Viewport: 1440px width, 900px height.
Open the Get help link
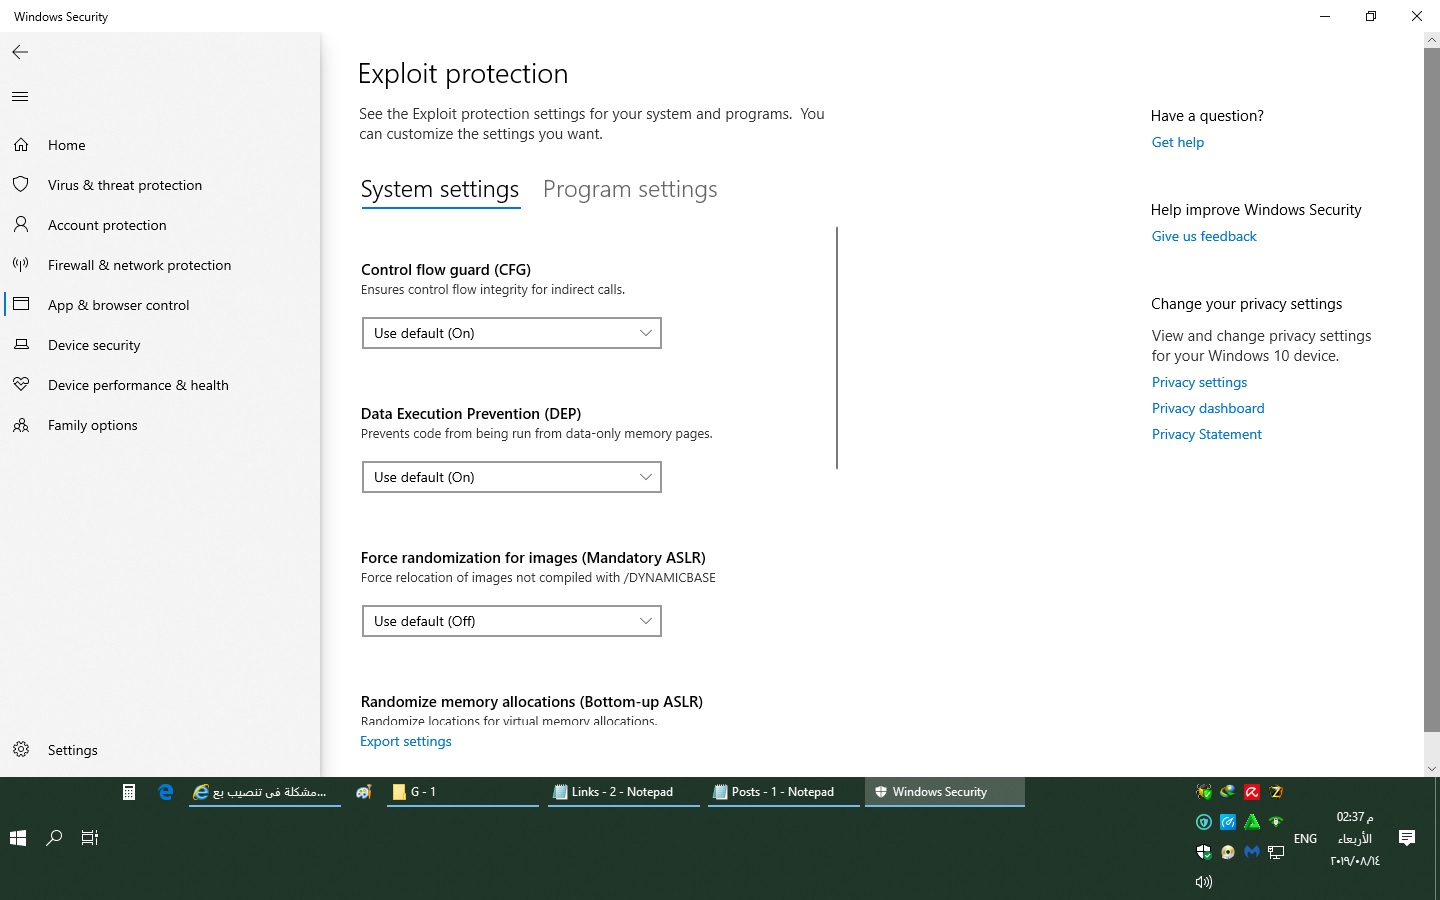pos(1178,142)
